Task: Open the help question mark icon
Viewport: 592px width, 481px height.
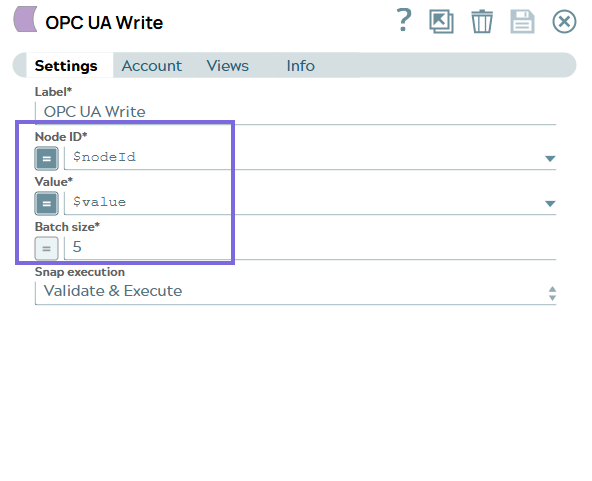Action: tap(404, 21)
